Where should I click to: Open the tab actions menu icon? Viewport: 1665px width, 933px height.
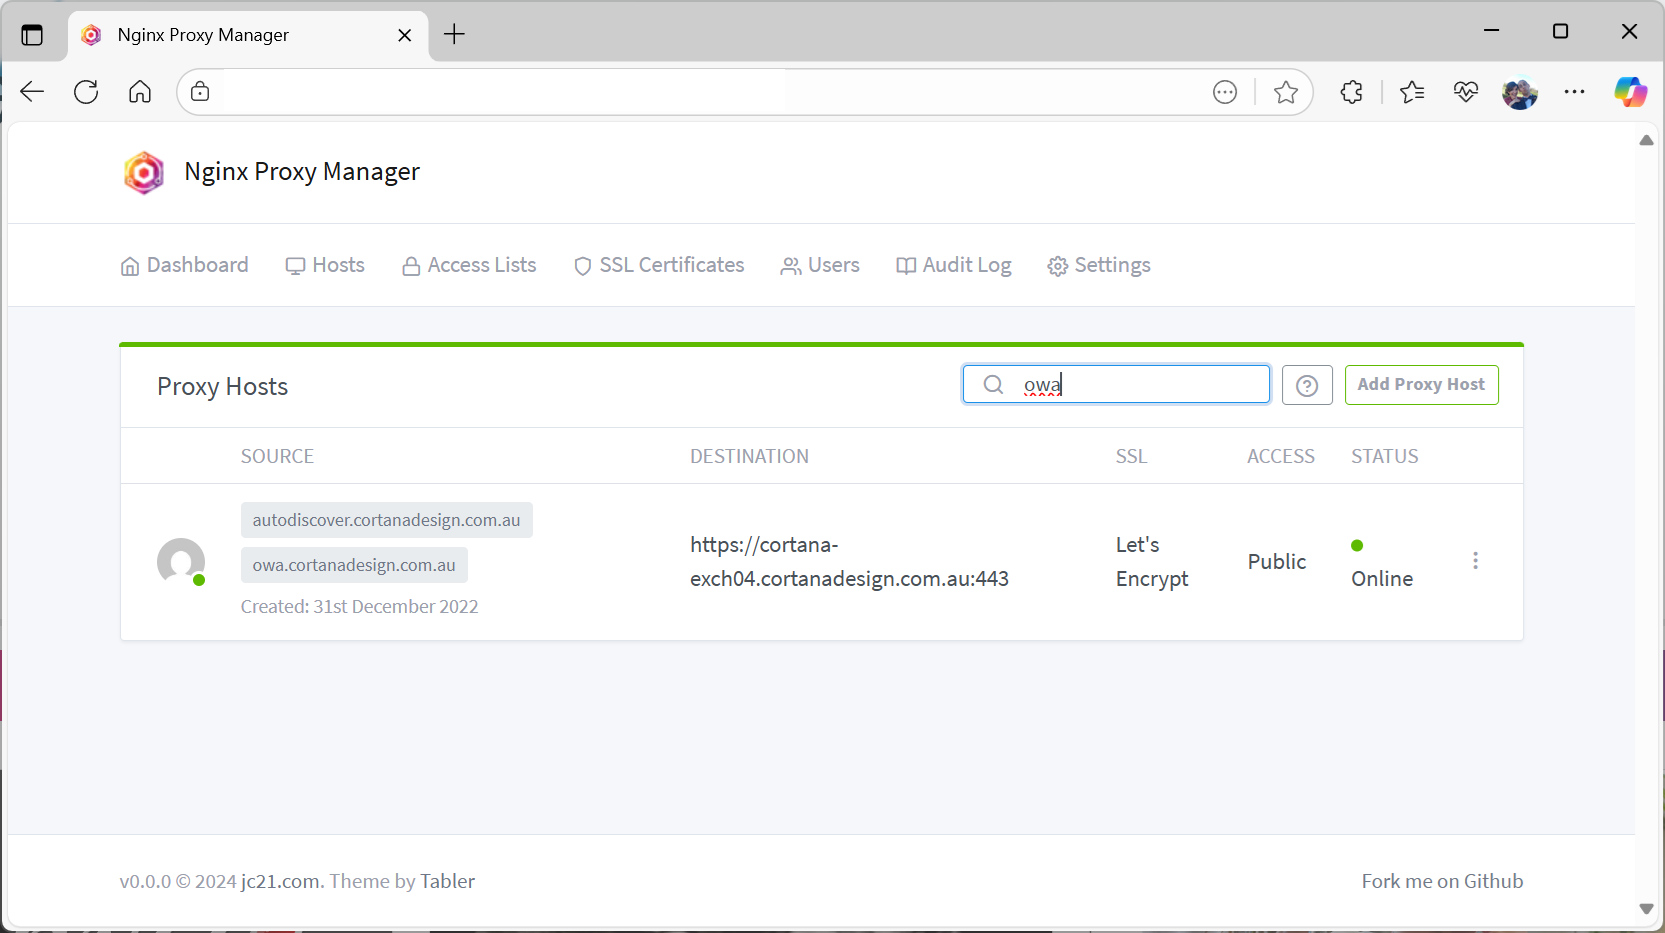coord(32,35)
